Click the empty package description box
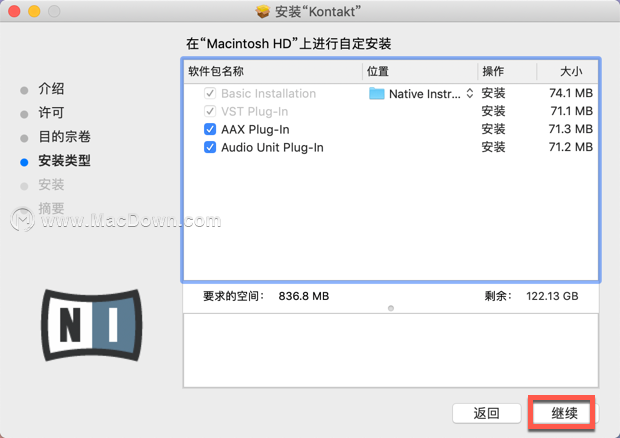 (391, 351)
